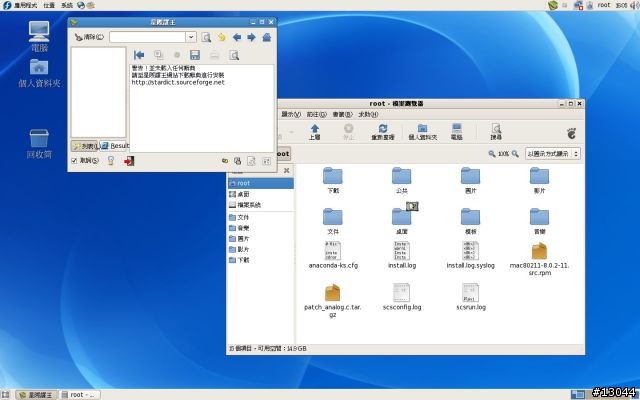Select File System (檔案系統) in the file browser sidebar
The image size is (640, 400).
pos(260,205)
